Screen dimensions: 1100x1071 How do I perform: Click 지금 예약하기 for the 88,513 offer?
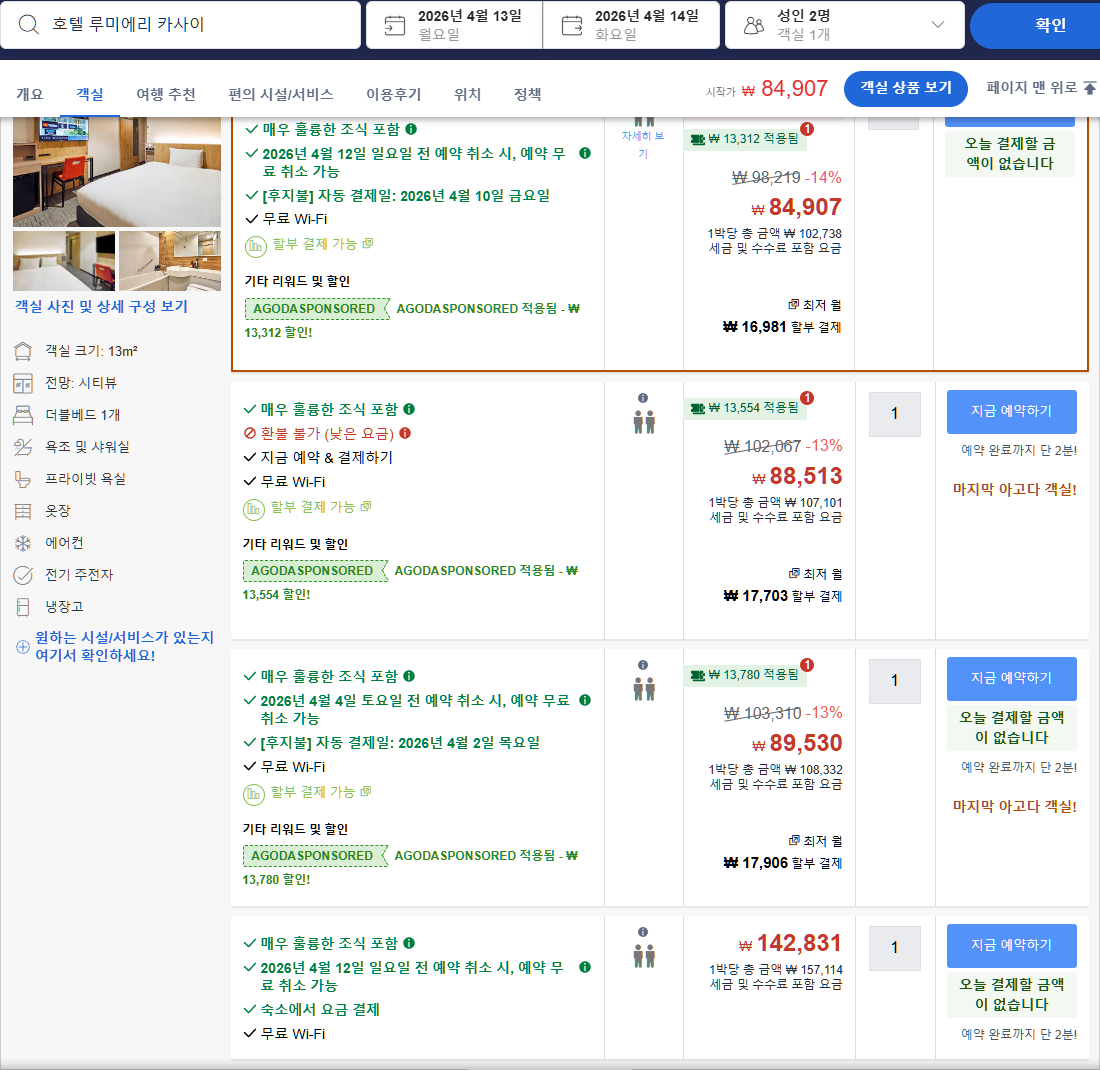click(x=1011, y=411)
